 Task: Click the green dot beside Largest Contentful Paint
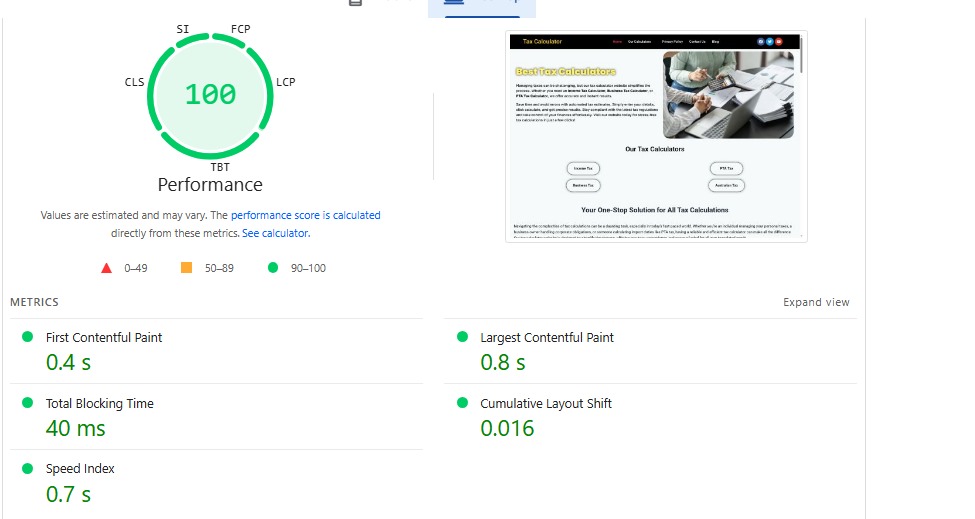click(x=462, y=337)
